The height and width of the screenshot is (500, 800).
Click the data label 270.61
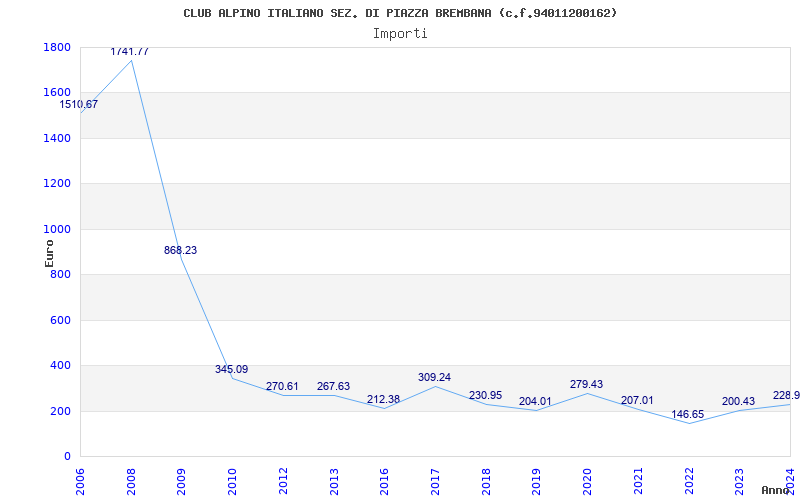pyautogui.click(x=282, y=386)
